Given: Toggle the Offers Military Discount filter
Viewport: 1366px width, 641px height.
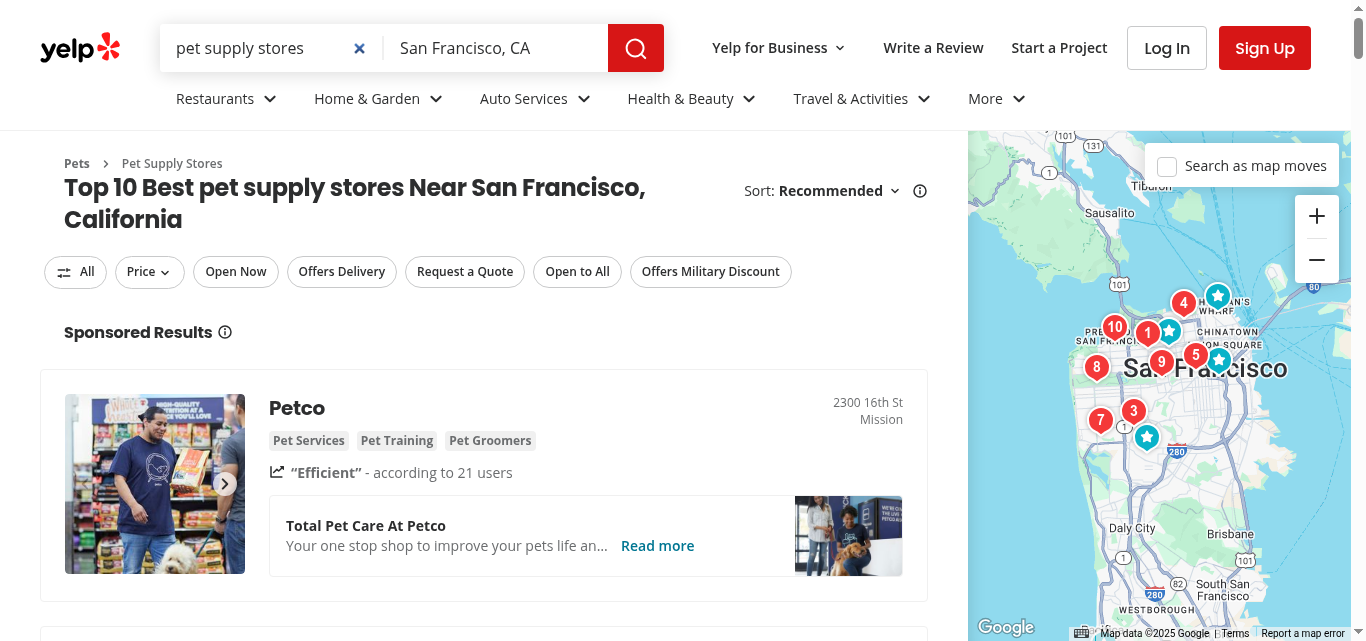Looking at the screenshot, I should [711, 272].
